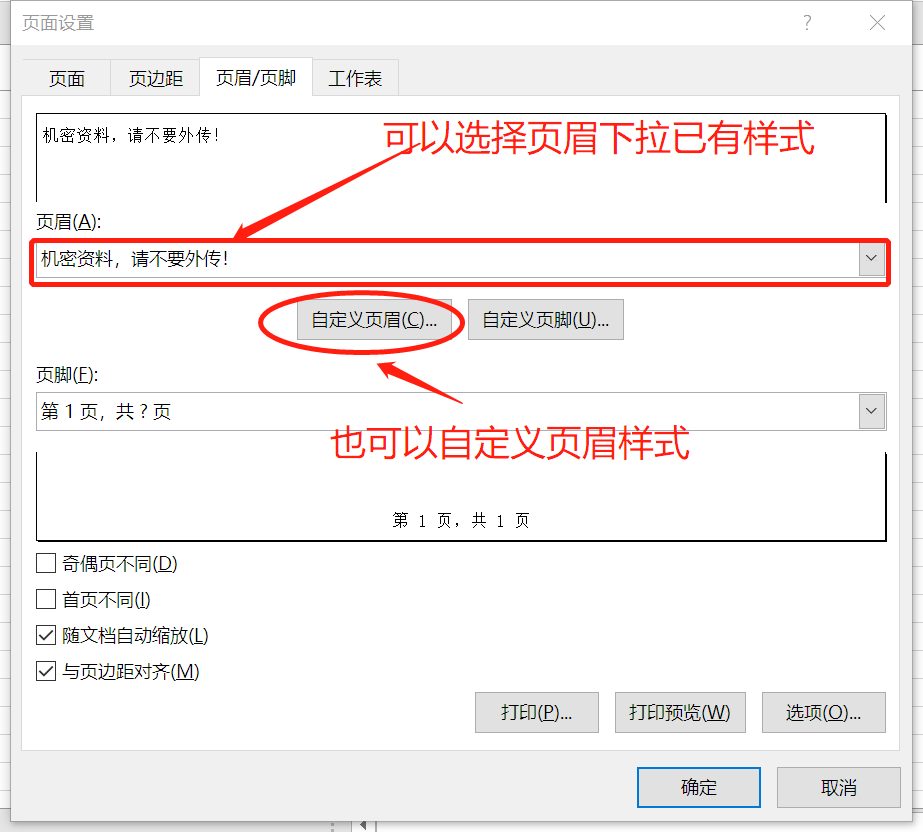Viewport: 923px width, 832px height.
Task: Switch to the 页面 tab
Action: click(67, 78)
